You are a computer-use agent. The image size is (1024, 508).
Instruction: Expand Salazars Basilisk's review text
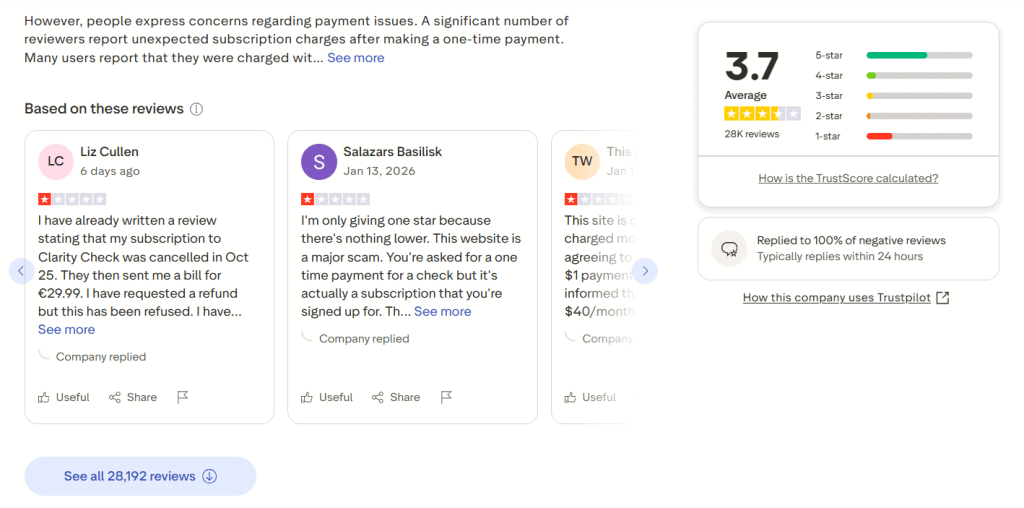click(442, 311)
